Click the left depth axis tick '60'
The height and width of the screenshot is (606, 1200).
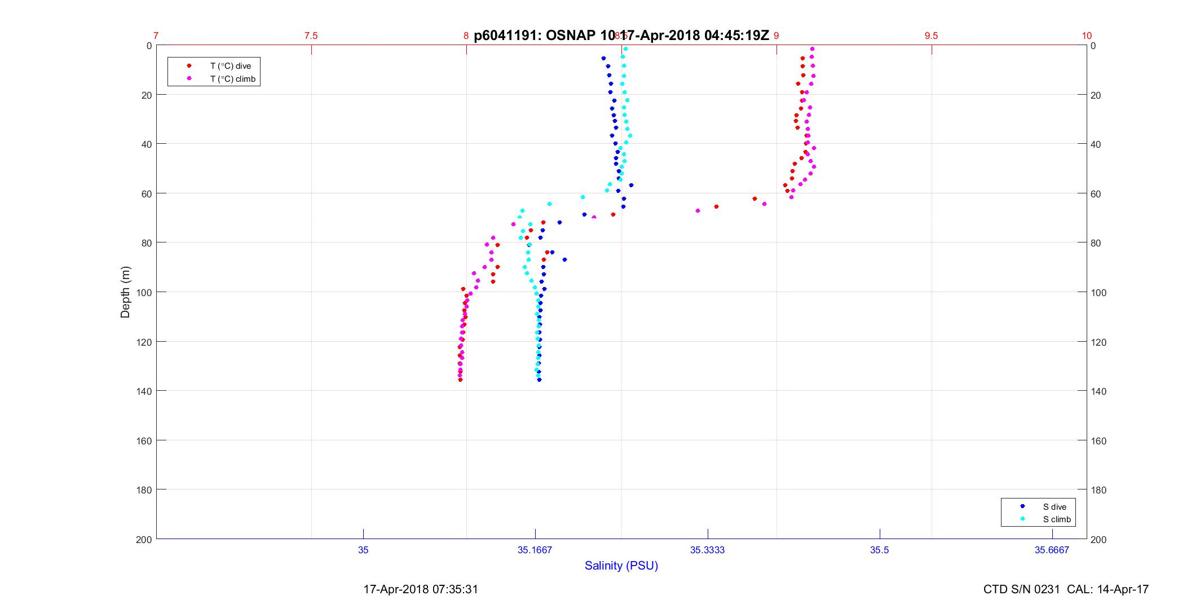(146, 193)
